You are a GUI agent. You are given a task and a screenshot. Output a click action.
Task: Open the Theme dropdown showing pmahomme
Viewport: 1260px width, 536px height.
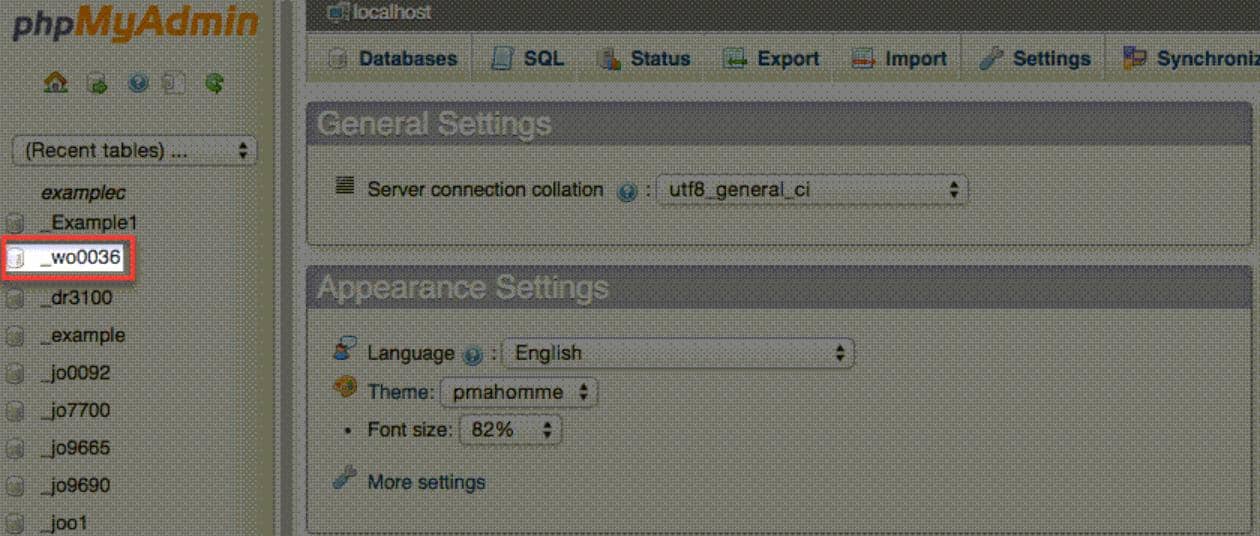click(x=518, y=392)
